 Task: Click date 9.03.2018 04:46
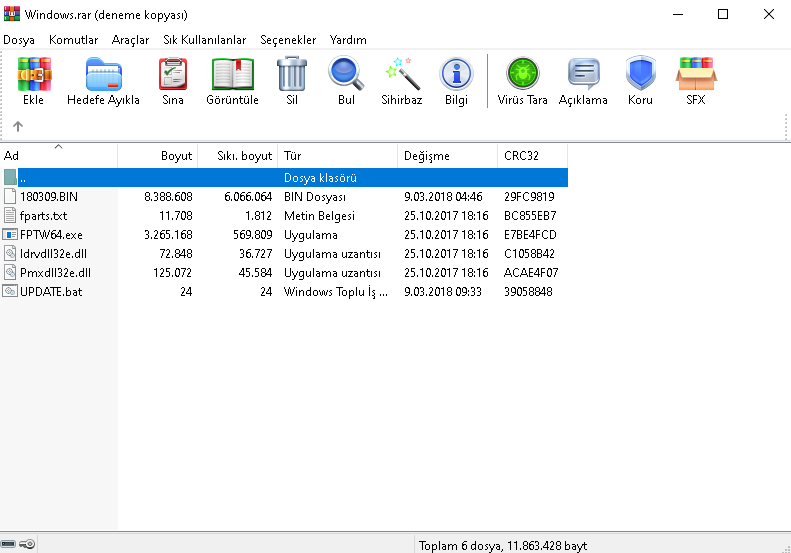point(443,196)
